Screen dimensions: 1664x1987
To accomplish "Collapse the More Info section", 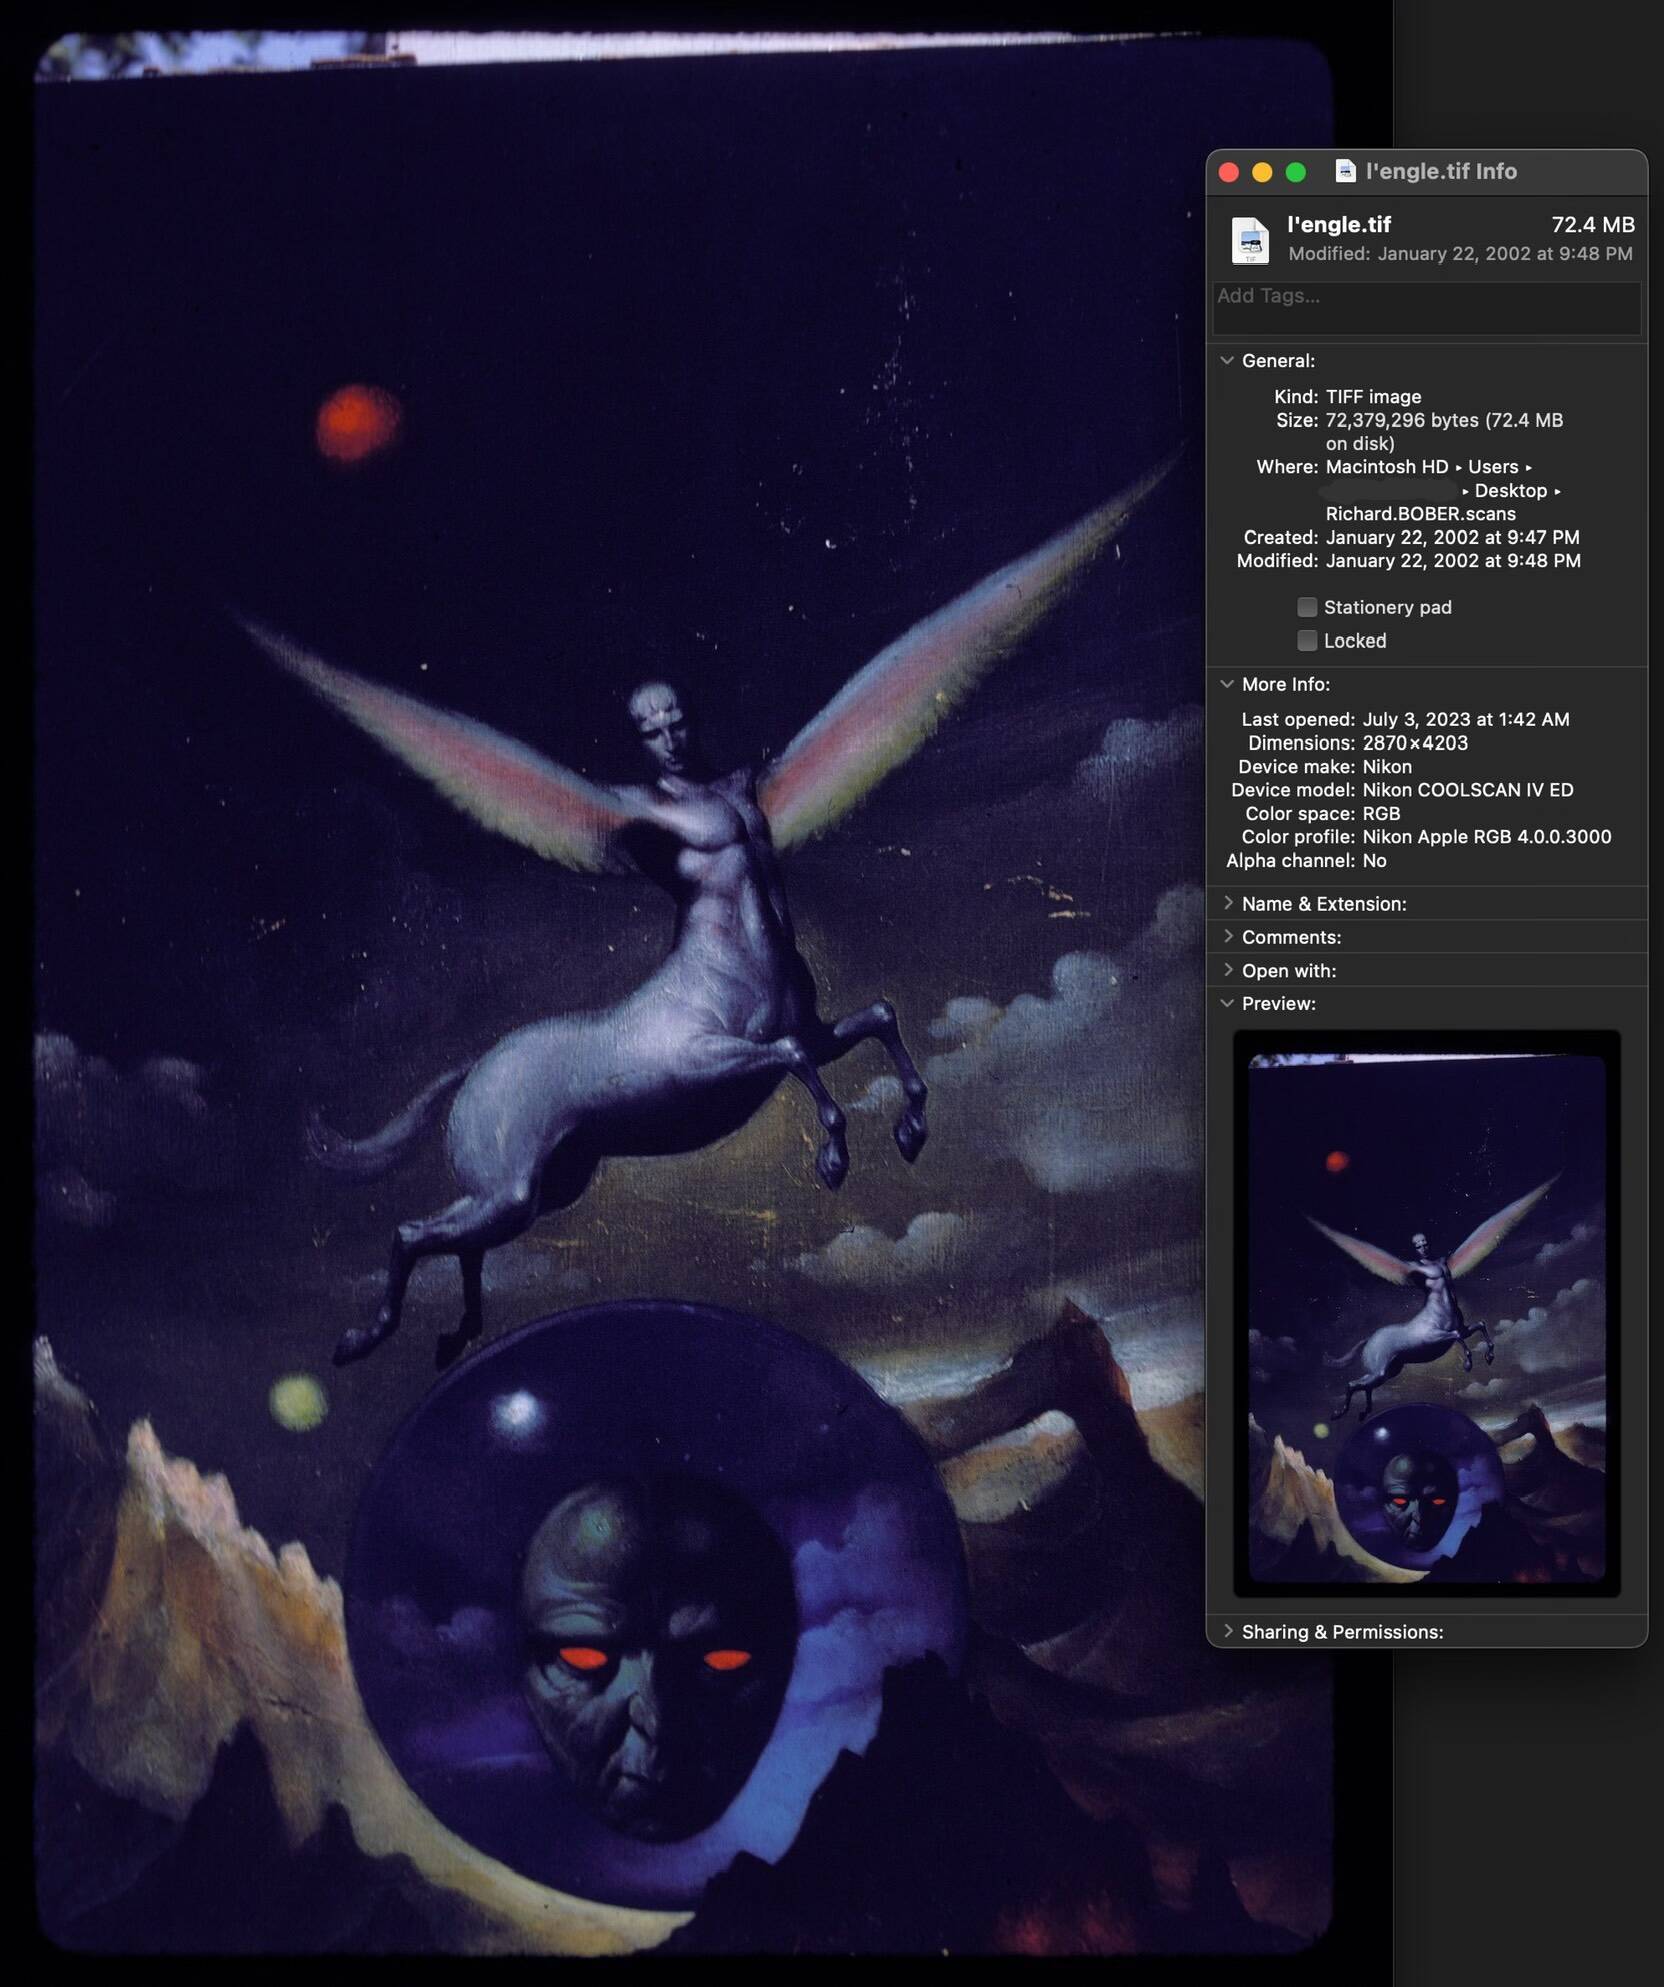I will coord(1227,684).
